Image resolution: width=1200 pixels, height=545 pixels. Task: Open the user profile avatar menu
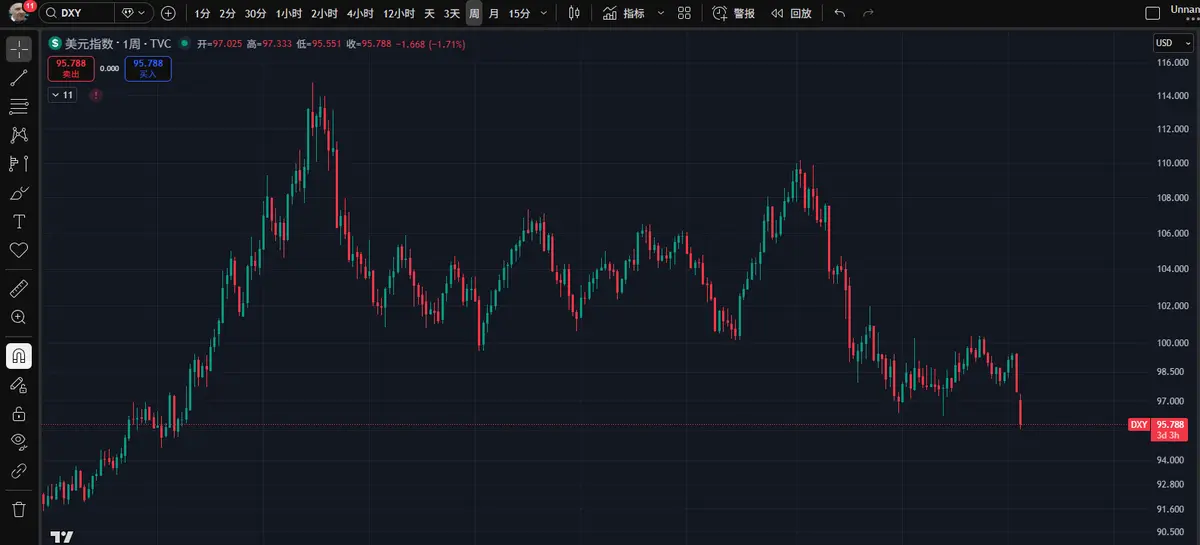pos(19,13)
